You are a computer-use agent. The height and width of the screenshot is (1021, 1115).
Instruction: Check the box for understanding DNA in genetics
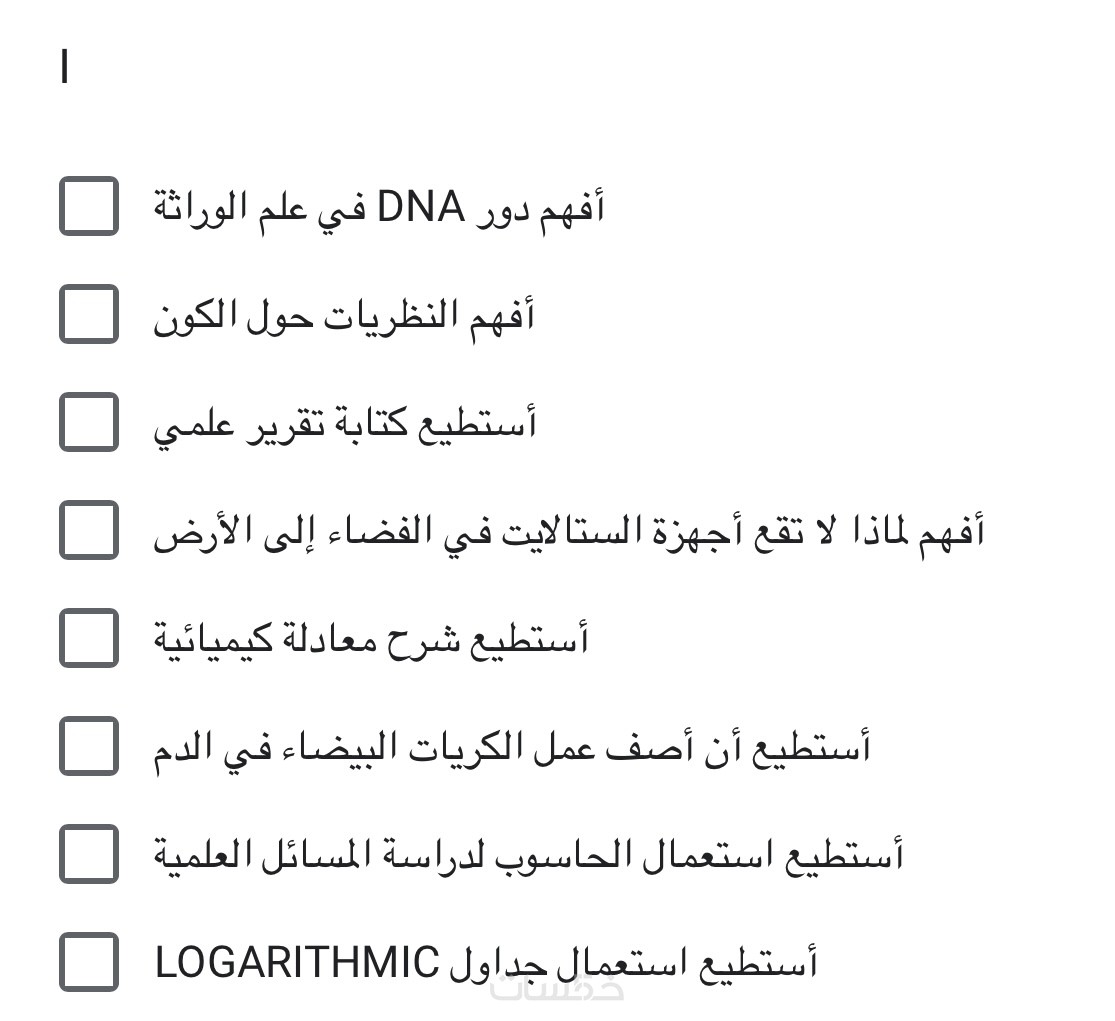[x=89, y=206]
